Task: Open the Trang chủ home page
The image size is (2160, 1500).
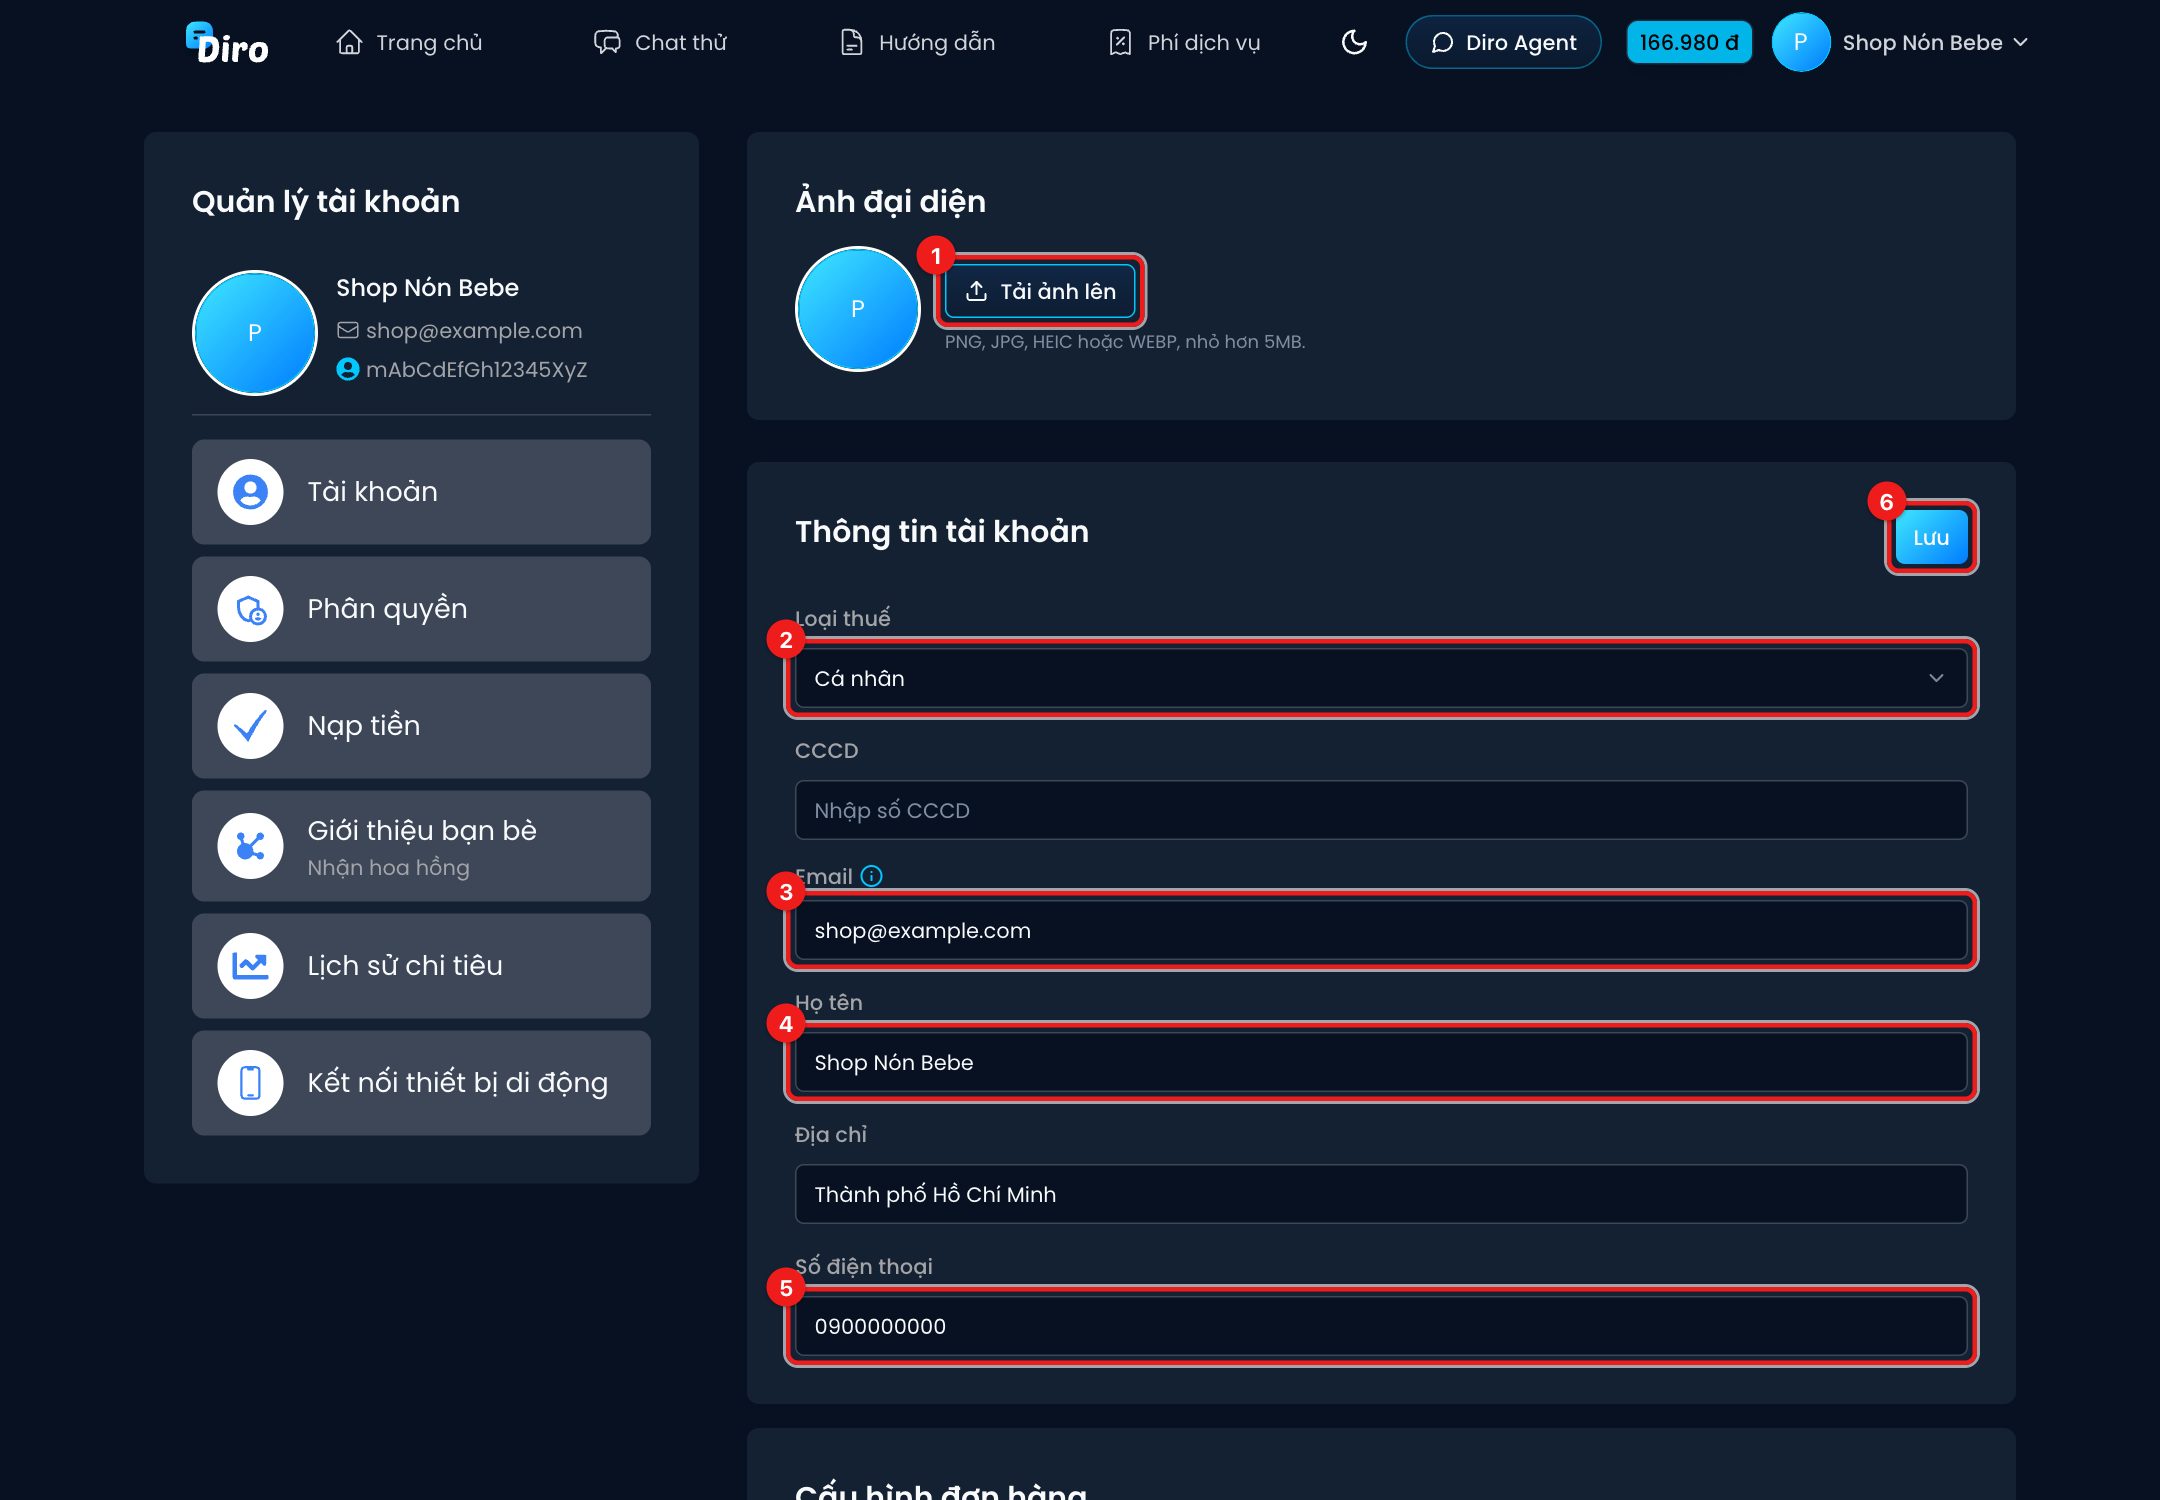Action: [409, 43]
